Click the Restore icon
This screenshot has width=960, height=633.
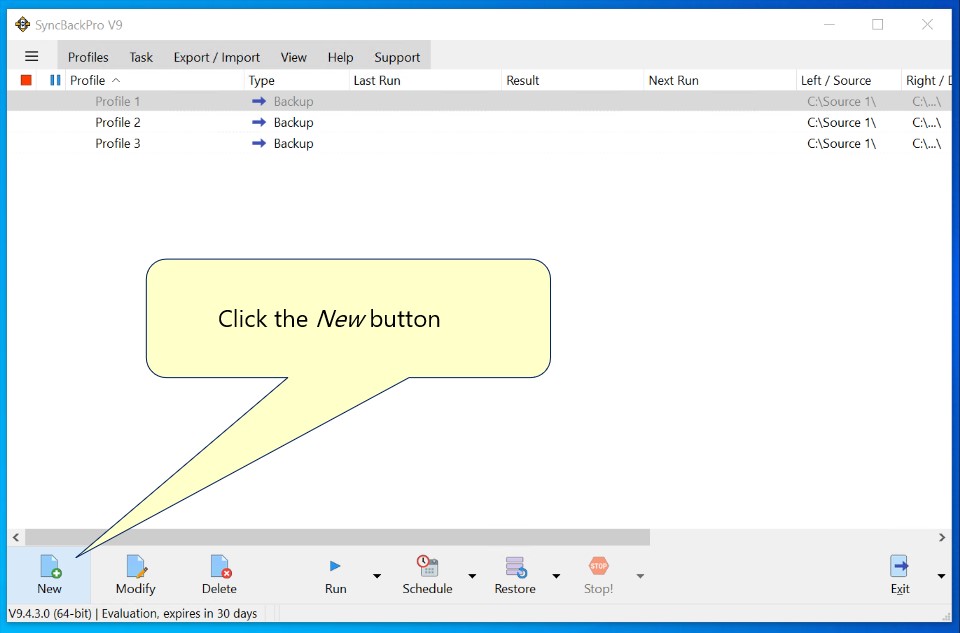point(515,567)
